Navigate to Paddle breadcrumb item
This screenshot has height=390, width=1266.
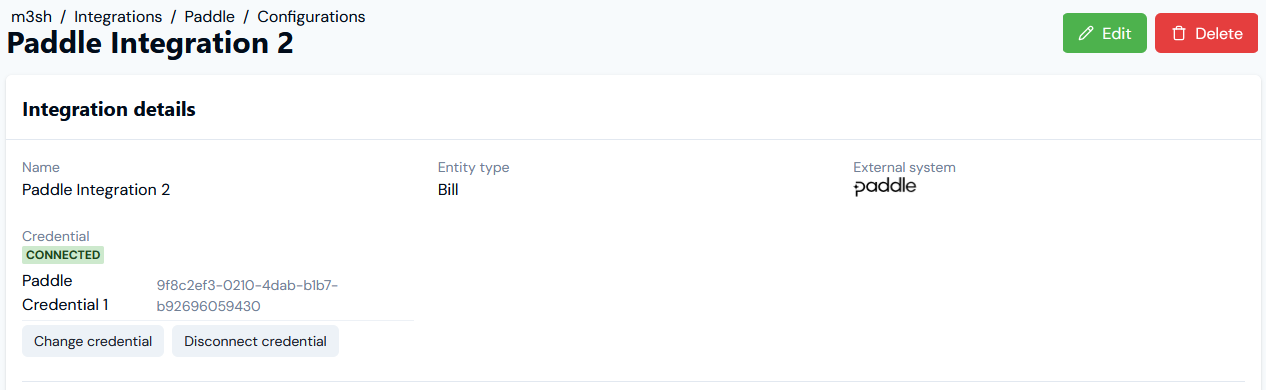click(x=210, y=17)
